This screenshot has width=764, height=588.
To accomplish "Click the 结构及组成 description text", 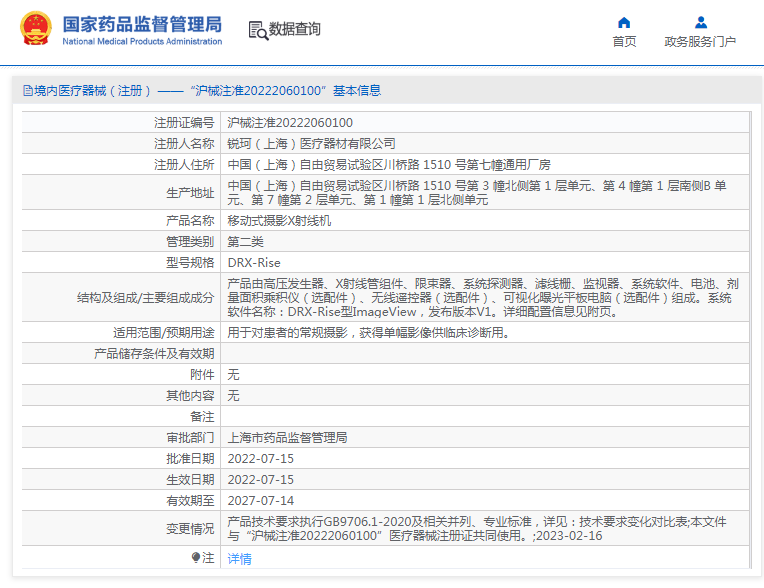I will click(x=483, y=298).
